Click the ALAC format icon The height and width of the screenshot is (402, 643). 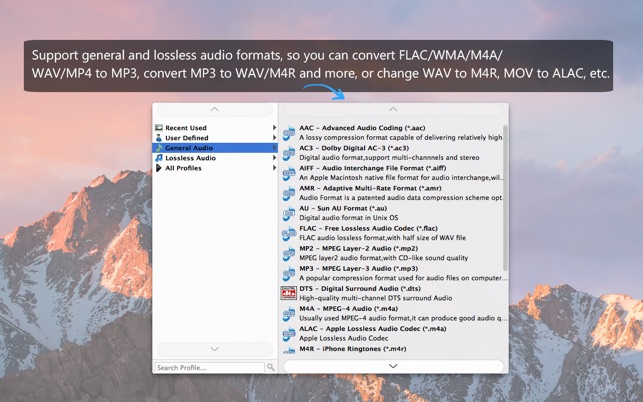click(x=289, y=334)
